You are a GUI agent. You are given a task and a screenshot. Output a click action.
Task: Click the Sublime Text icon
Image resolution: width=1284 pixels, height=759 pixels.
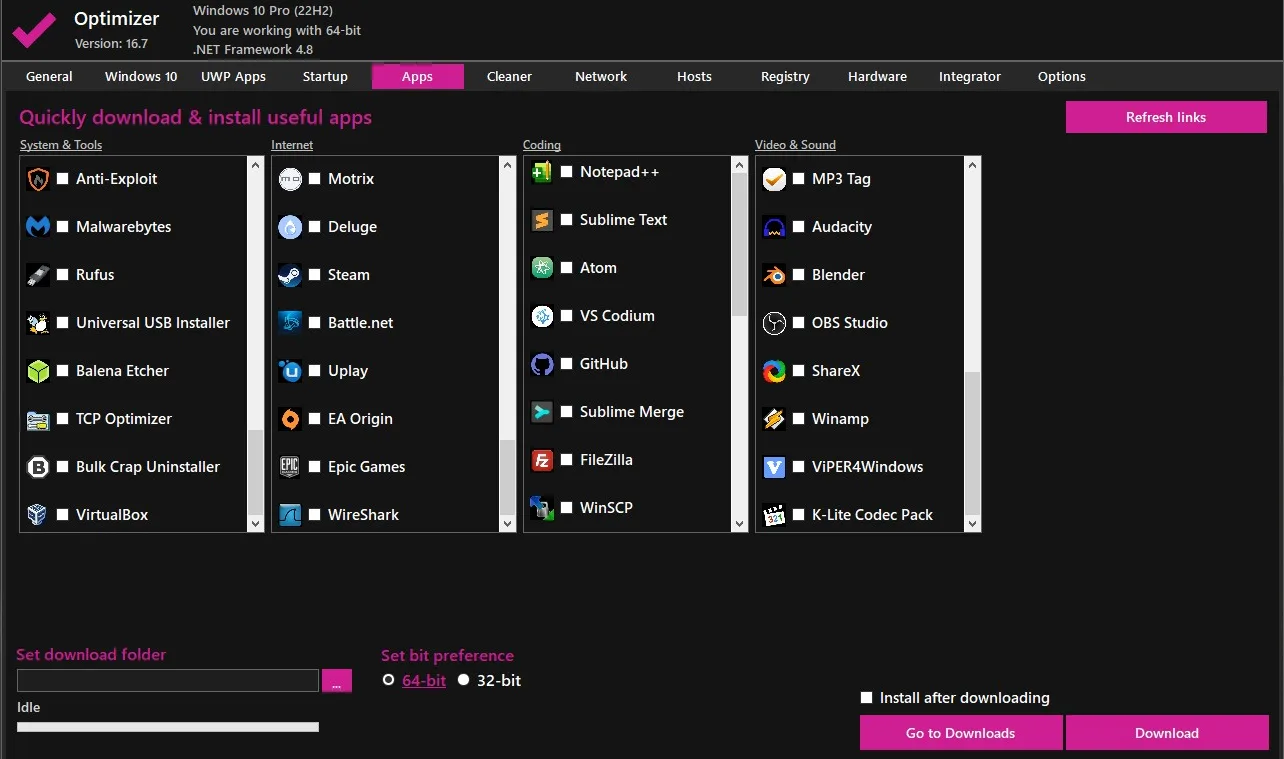click(x=542, y=220)
